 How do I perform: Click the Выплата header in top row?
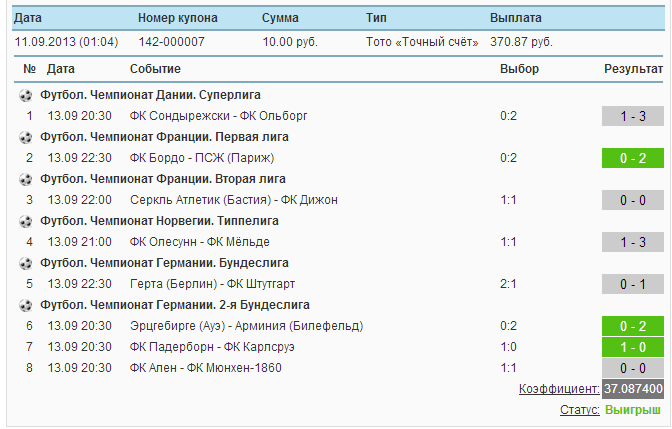coord(516,18)
